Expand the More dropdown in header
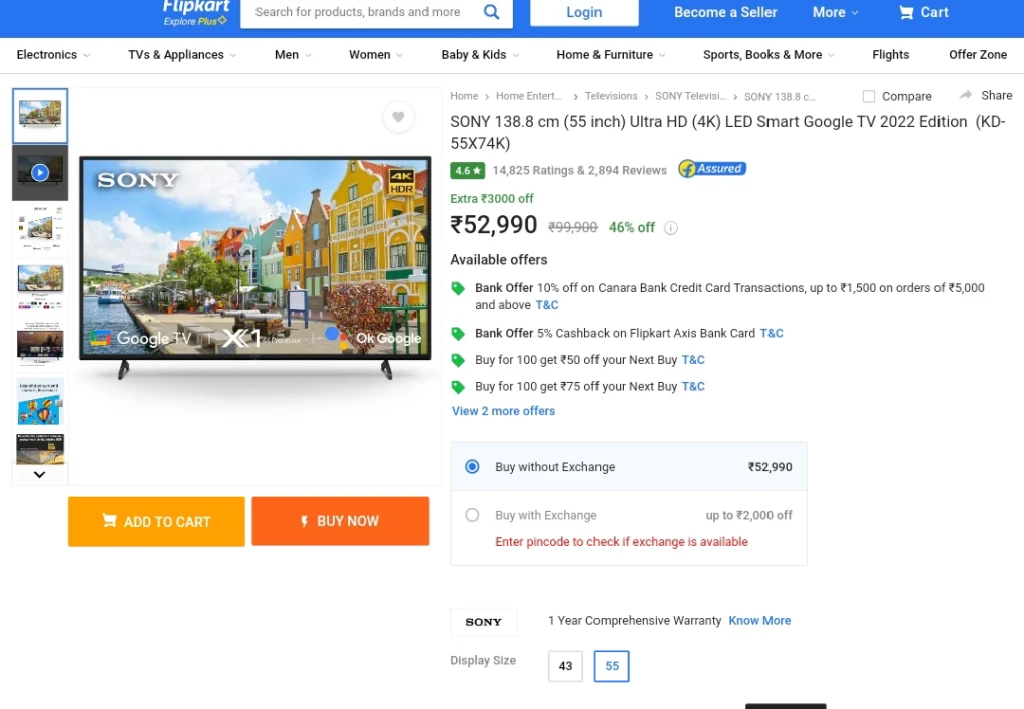The height and width of the screenshot is (709, 1024). [x=835, y=12]
